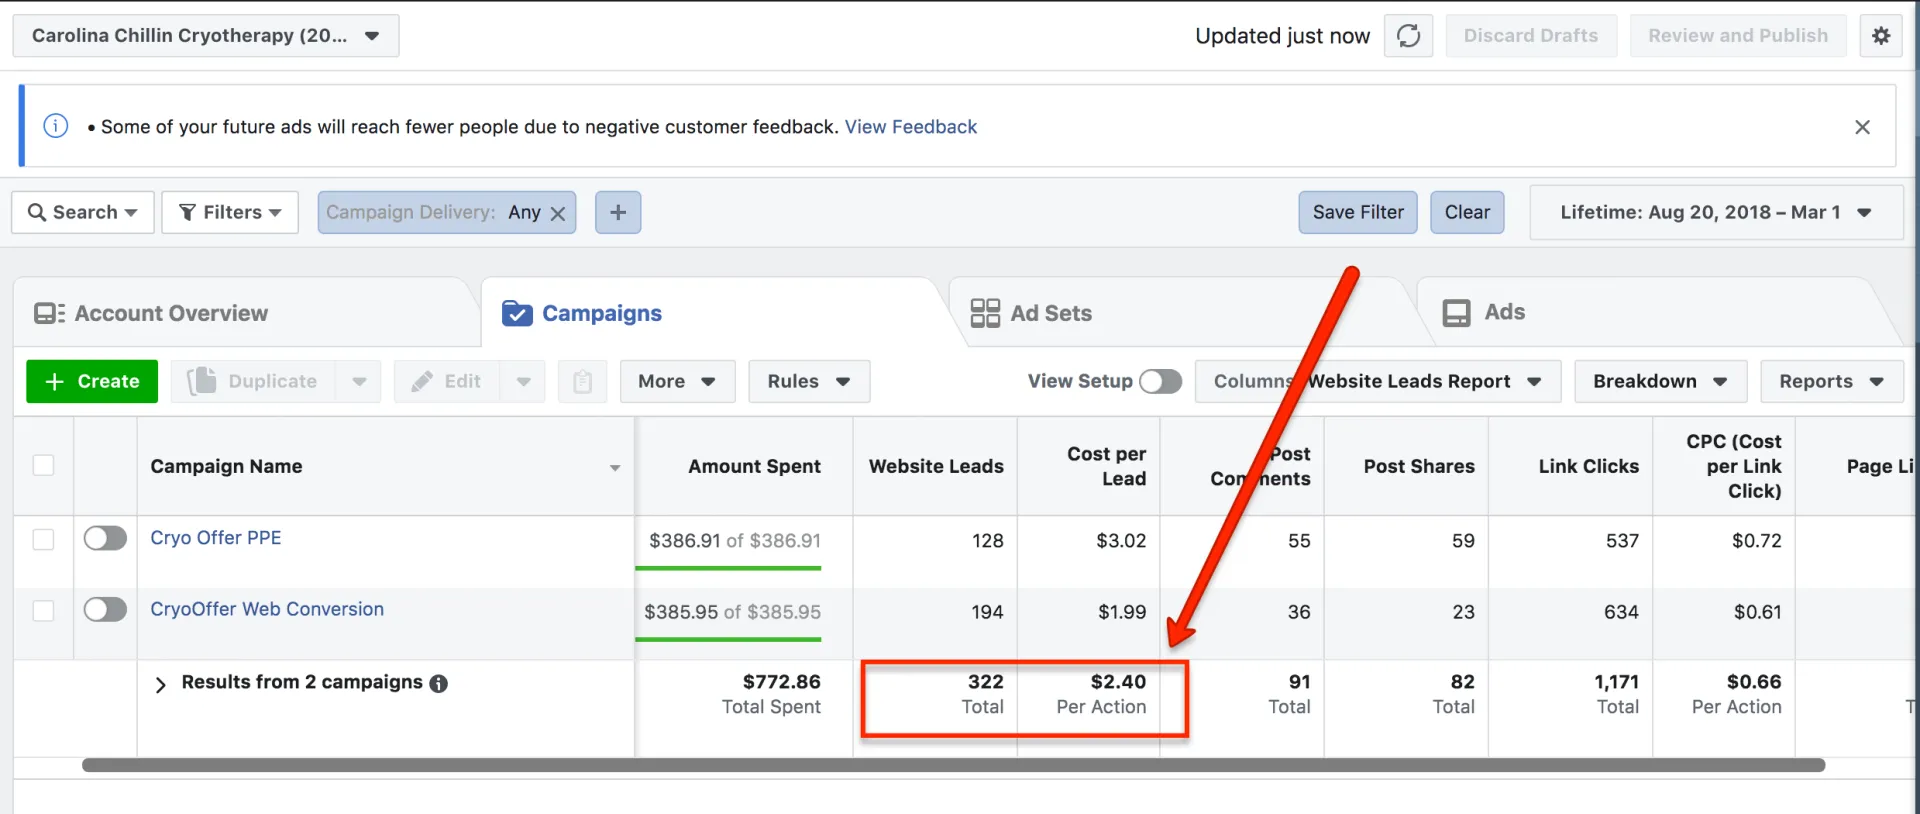Image resolution: width=1920 pixels, height=814 pixels.
Task: Click the horizontal table scrollbar
Action: [x=953, y=765]
